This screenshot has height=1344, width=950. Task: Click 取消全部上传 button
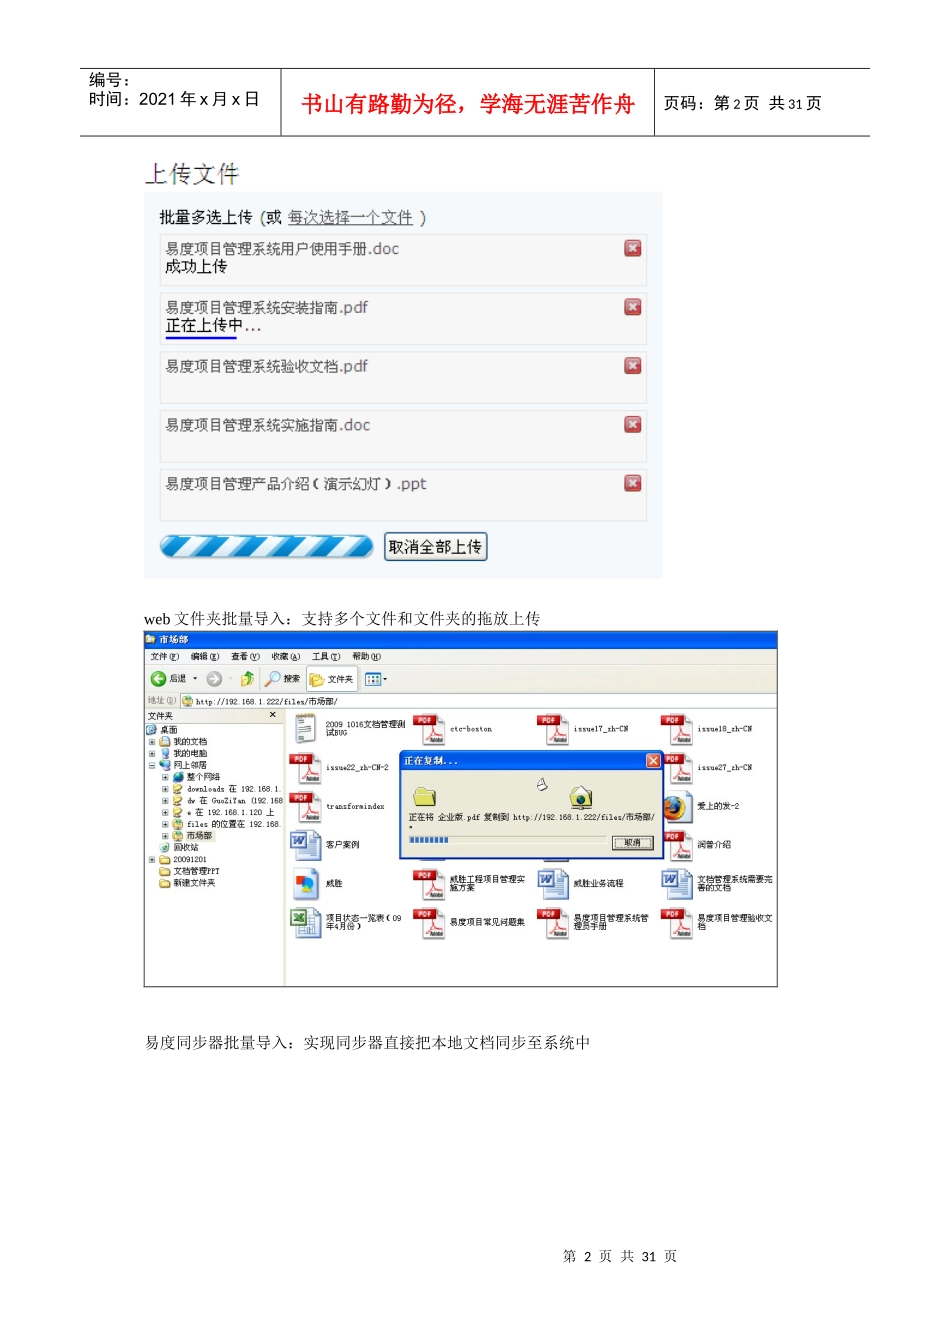click(435, 547)
